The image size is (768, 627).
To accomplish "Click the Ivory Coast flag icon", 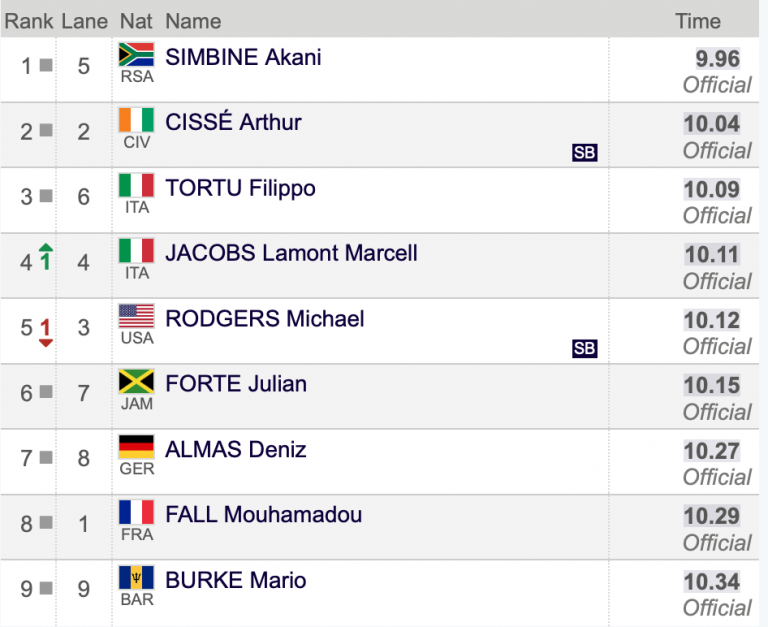I will point(136,120).
